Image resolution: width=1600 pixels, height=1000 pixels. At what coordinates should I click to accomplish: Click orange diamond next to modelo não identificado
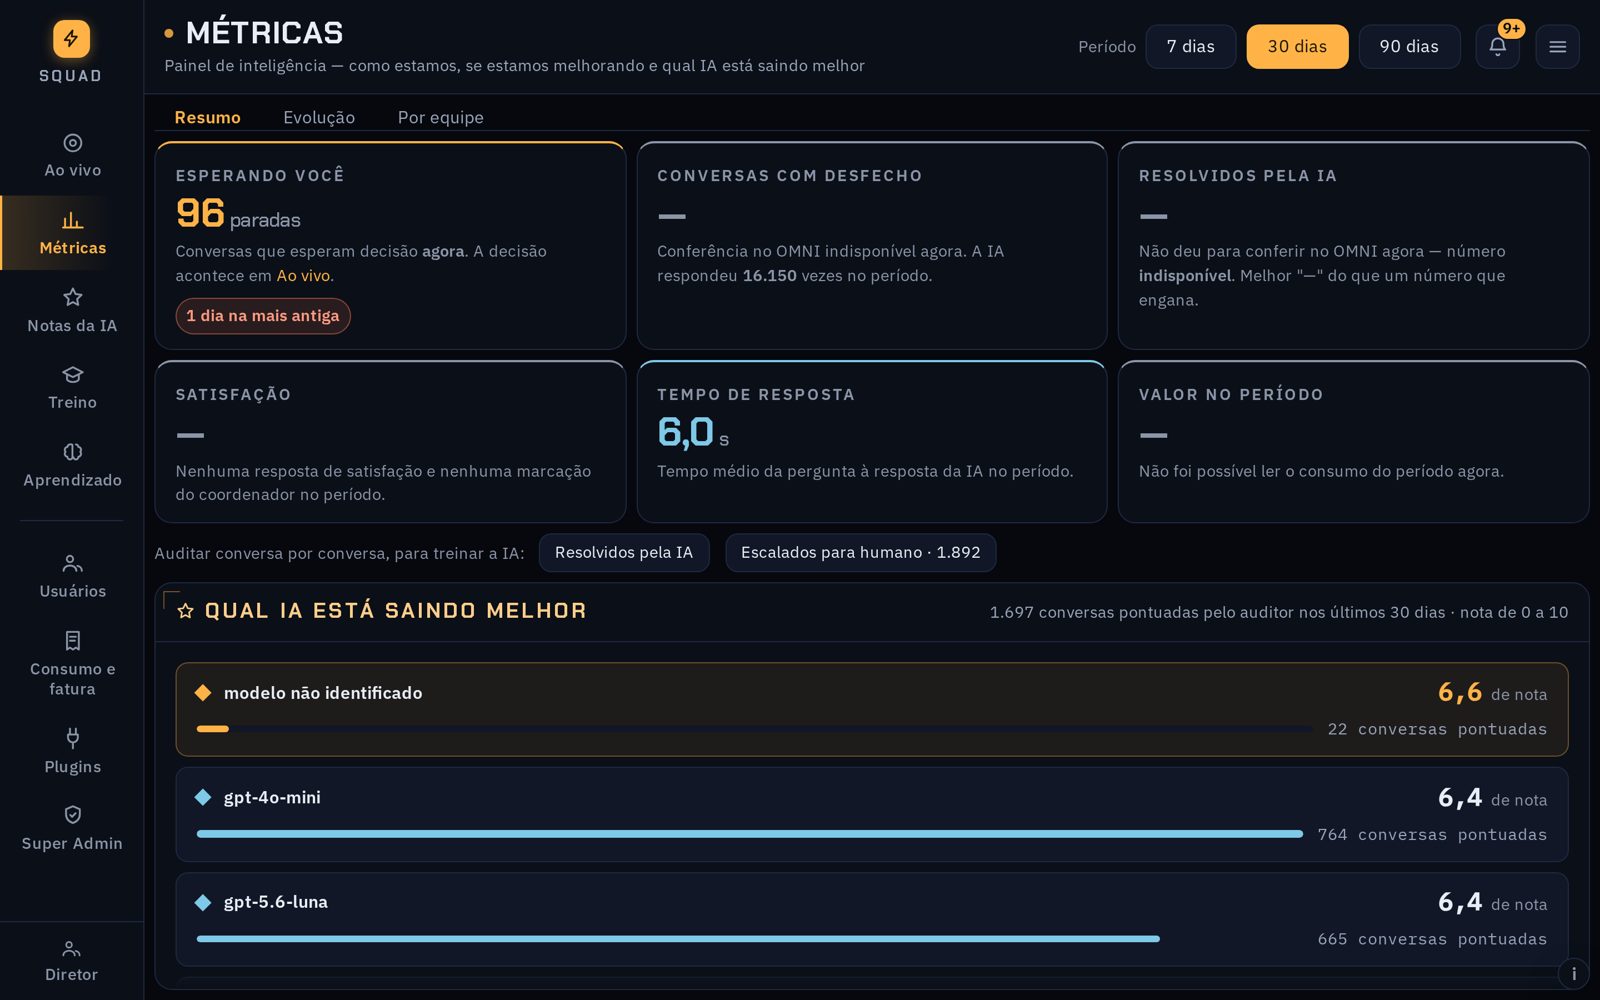203,693
